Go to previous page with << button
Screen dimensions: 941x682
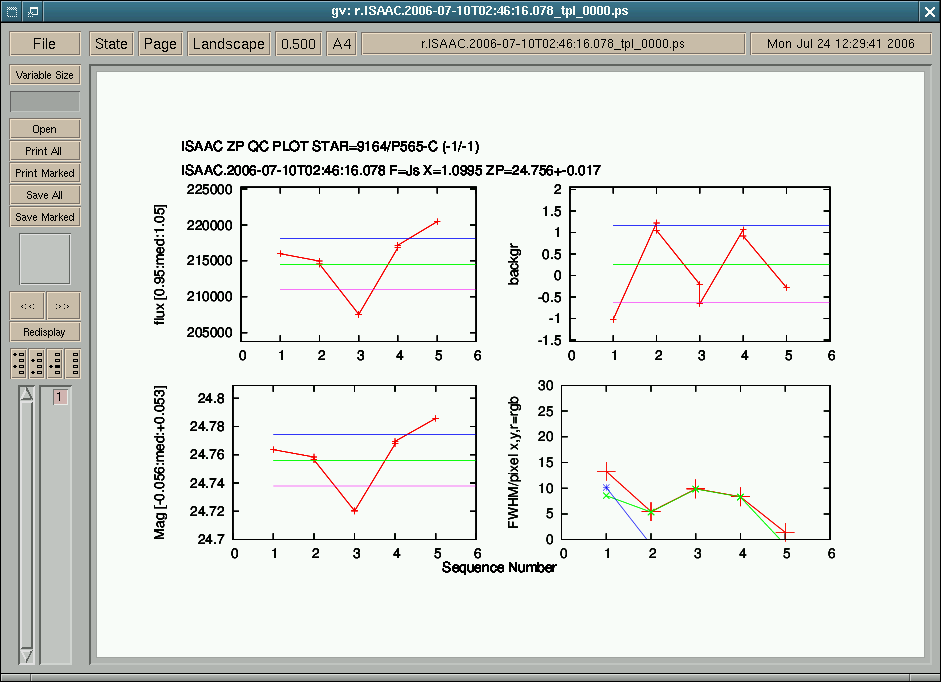tap(27, 306)
